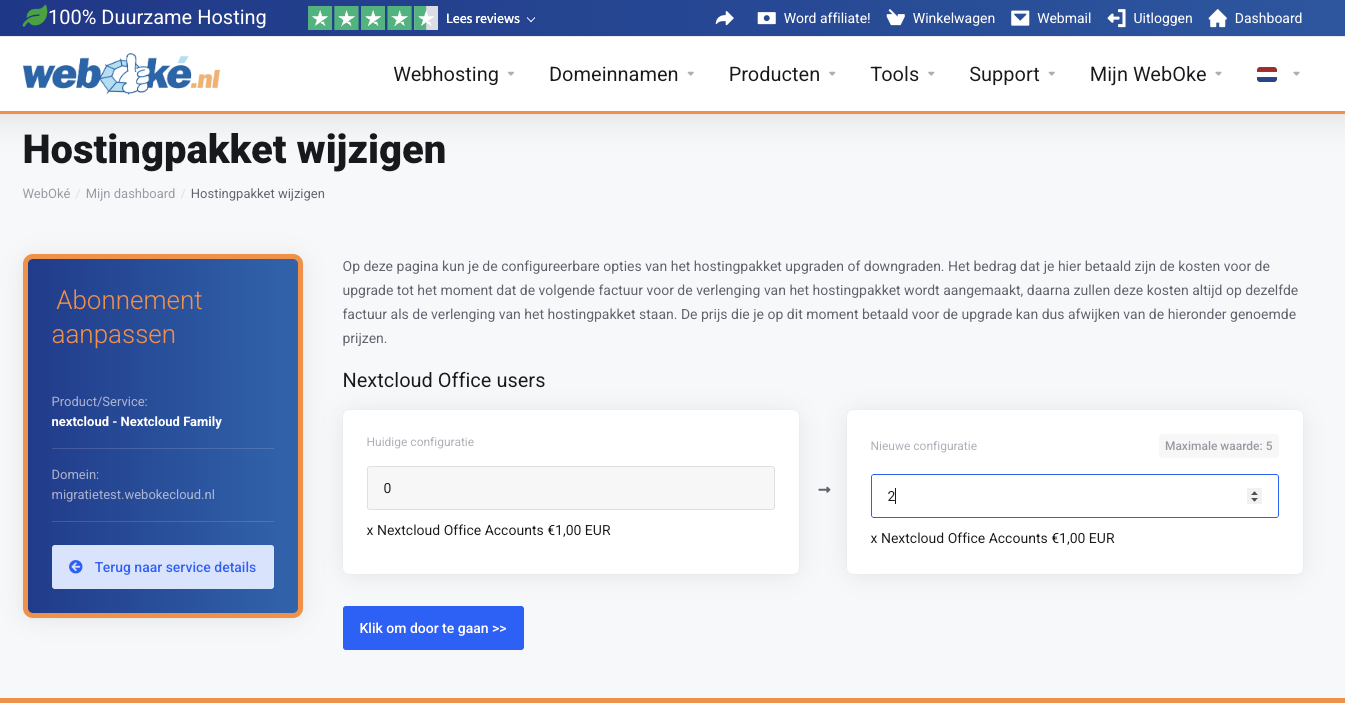The image size is (1345, 703).
Task: Click the Word affiliate money icon
Action: pos(767,18)
